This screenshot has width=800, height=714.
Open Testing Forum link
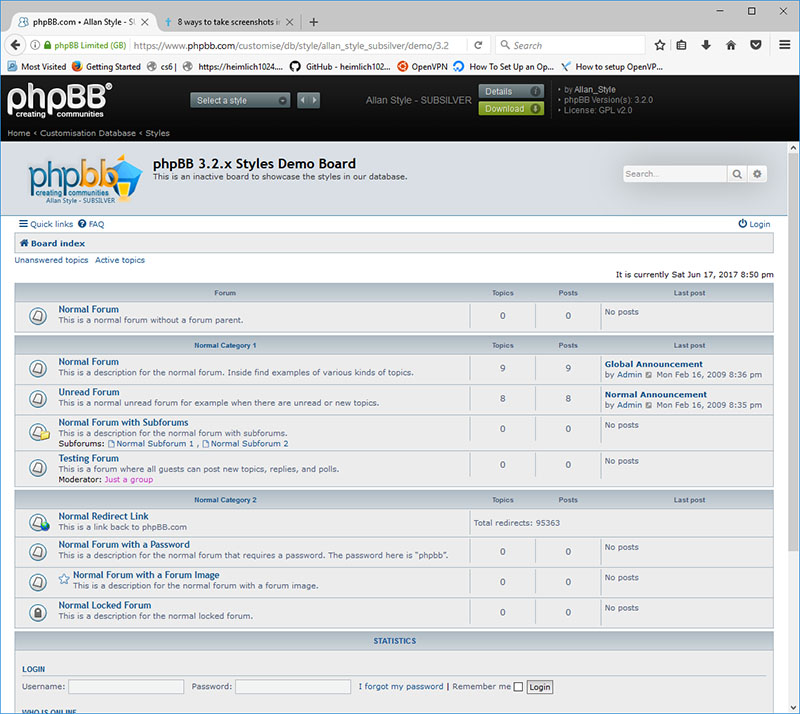[88, 458]
